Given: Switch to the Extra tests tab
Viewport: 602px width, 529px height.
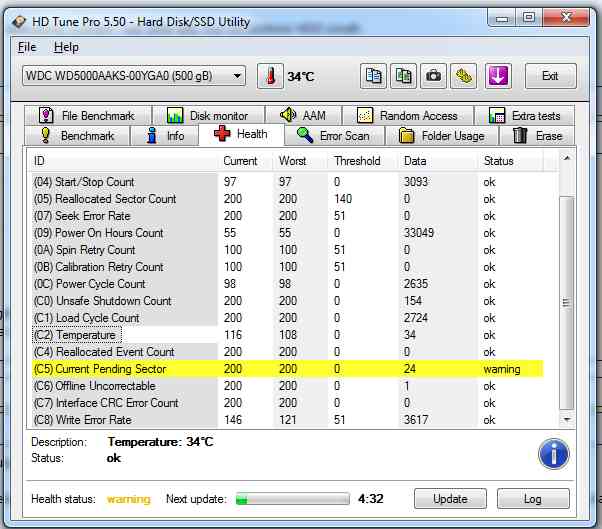Looking at the screenshot, I should click(x=525, y=115).
